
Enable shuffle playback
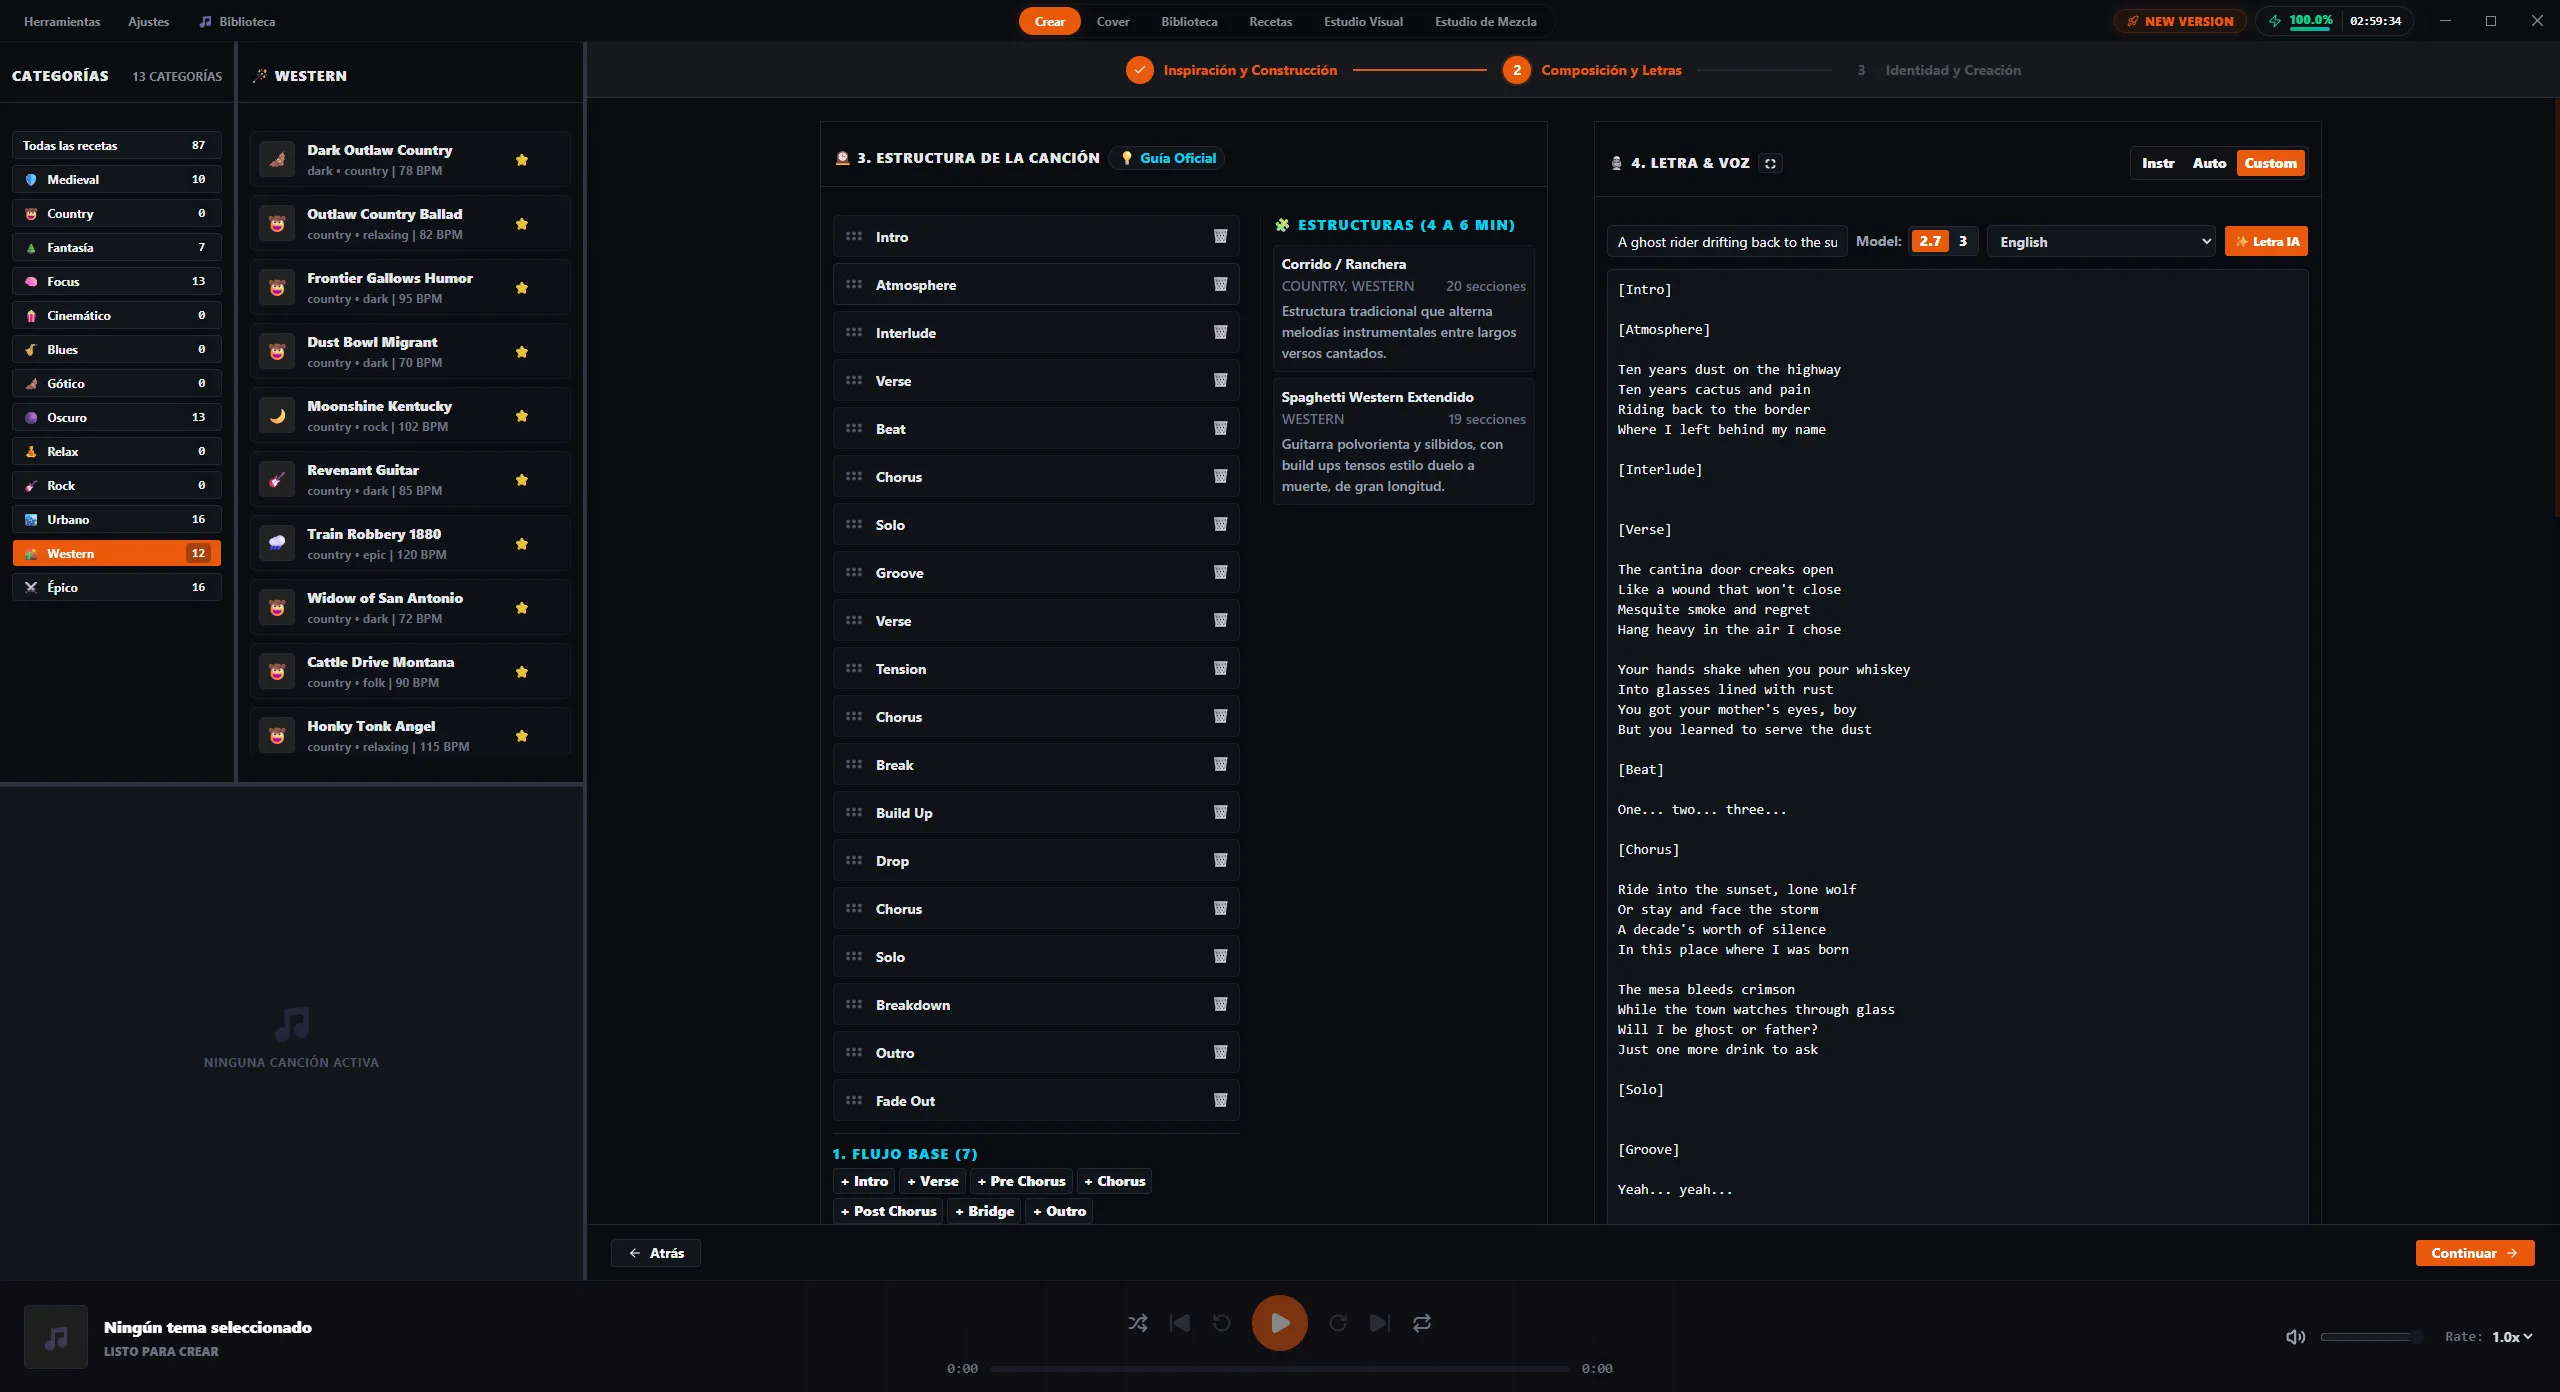1138,1323
